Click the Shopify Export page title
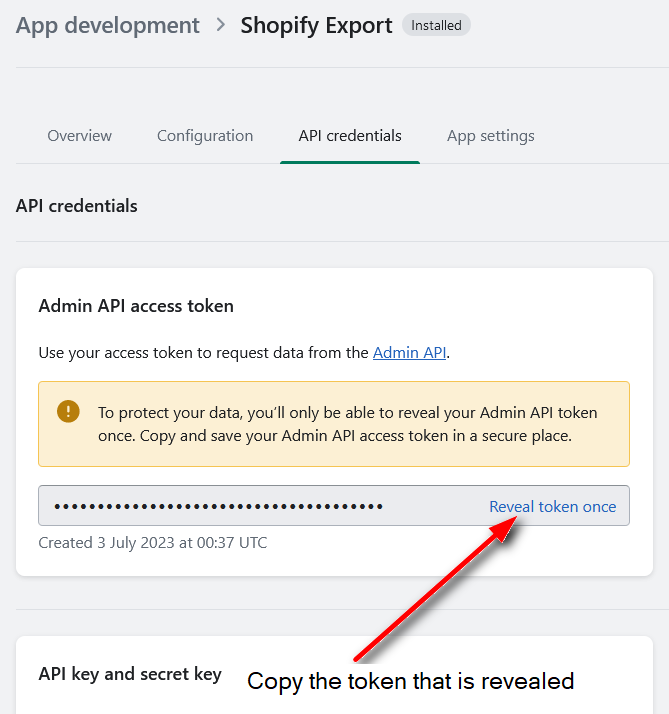The width and height of the screenshot is (669, 714). coord(316,26)
